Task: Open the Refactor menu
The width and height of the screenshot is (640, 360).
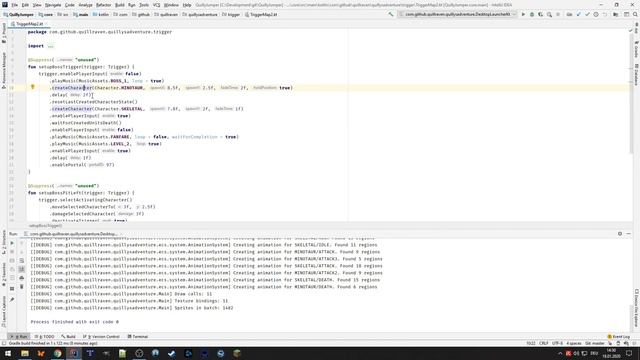Action: 103,5
